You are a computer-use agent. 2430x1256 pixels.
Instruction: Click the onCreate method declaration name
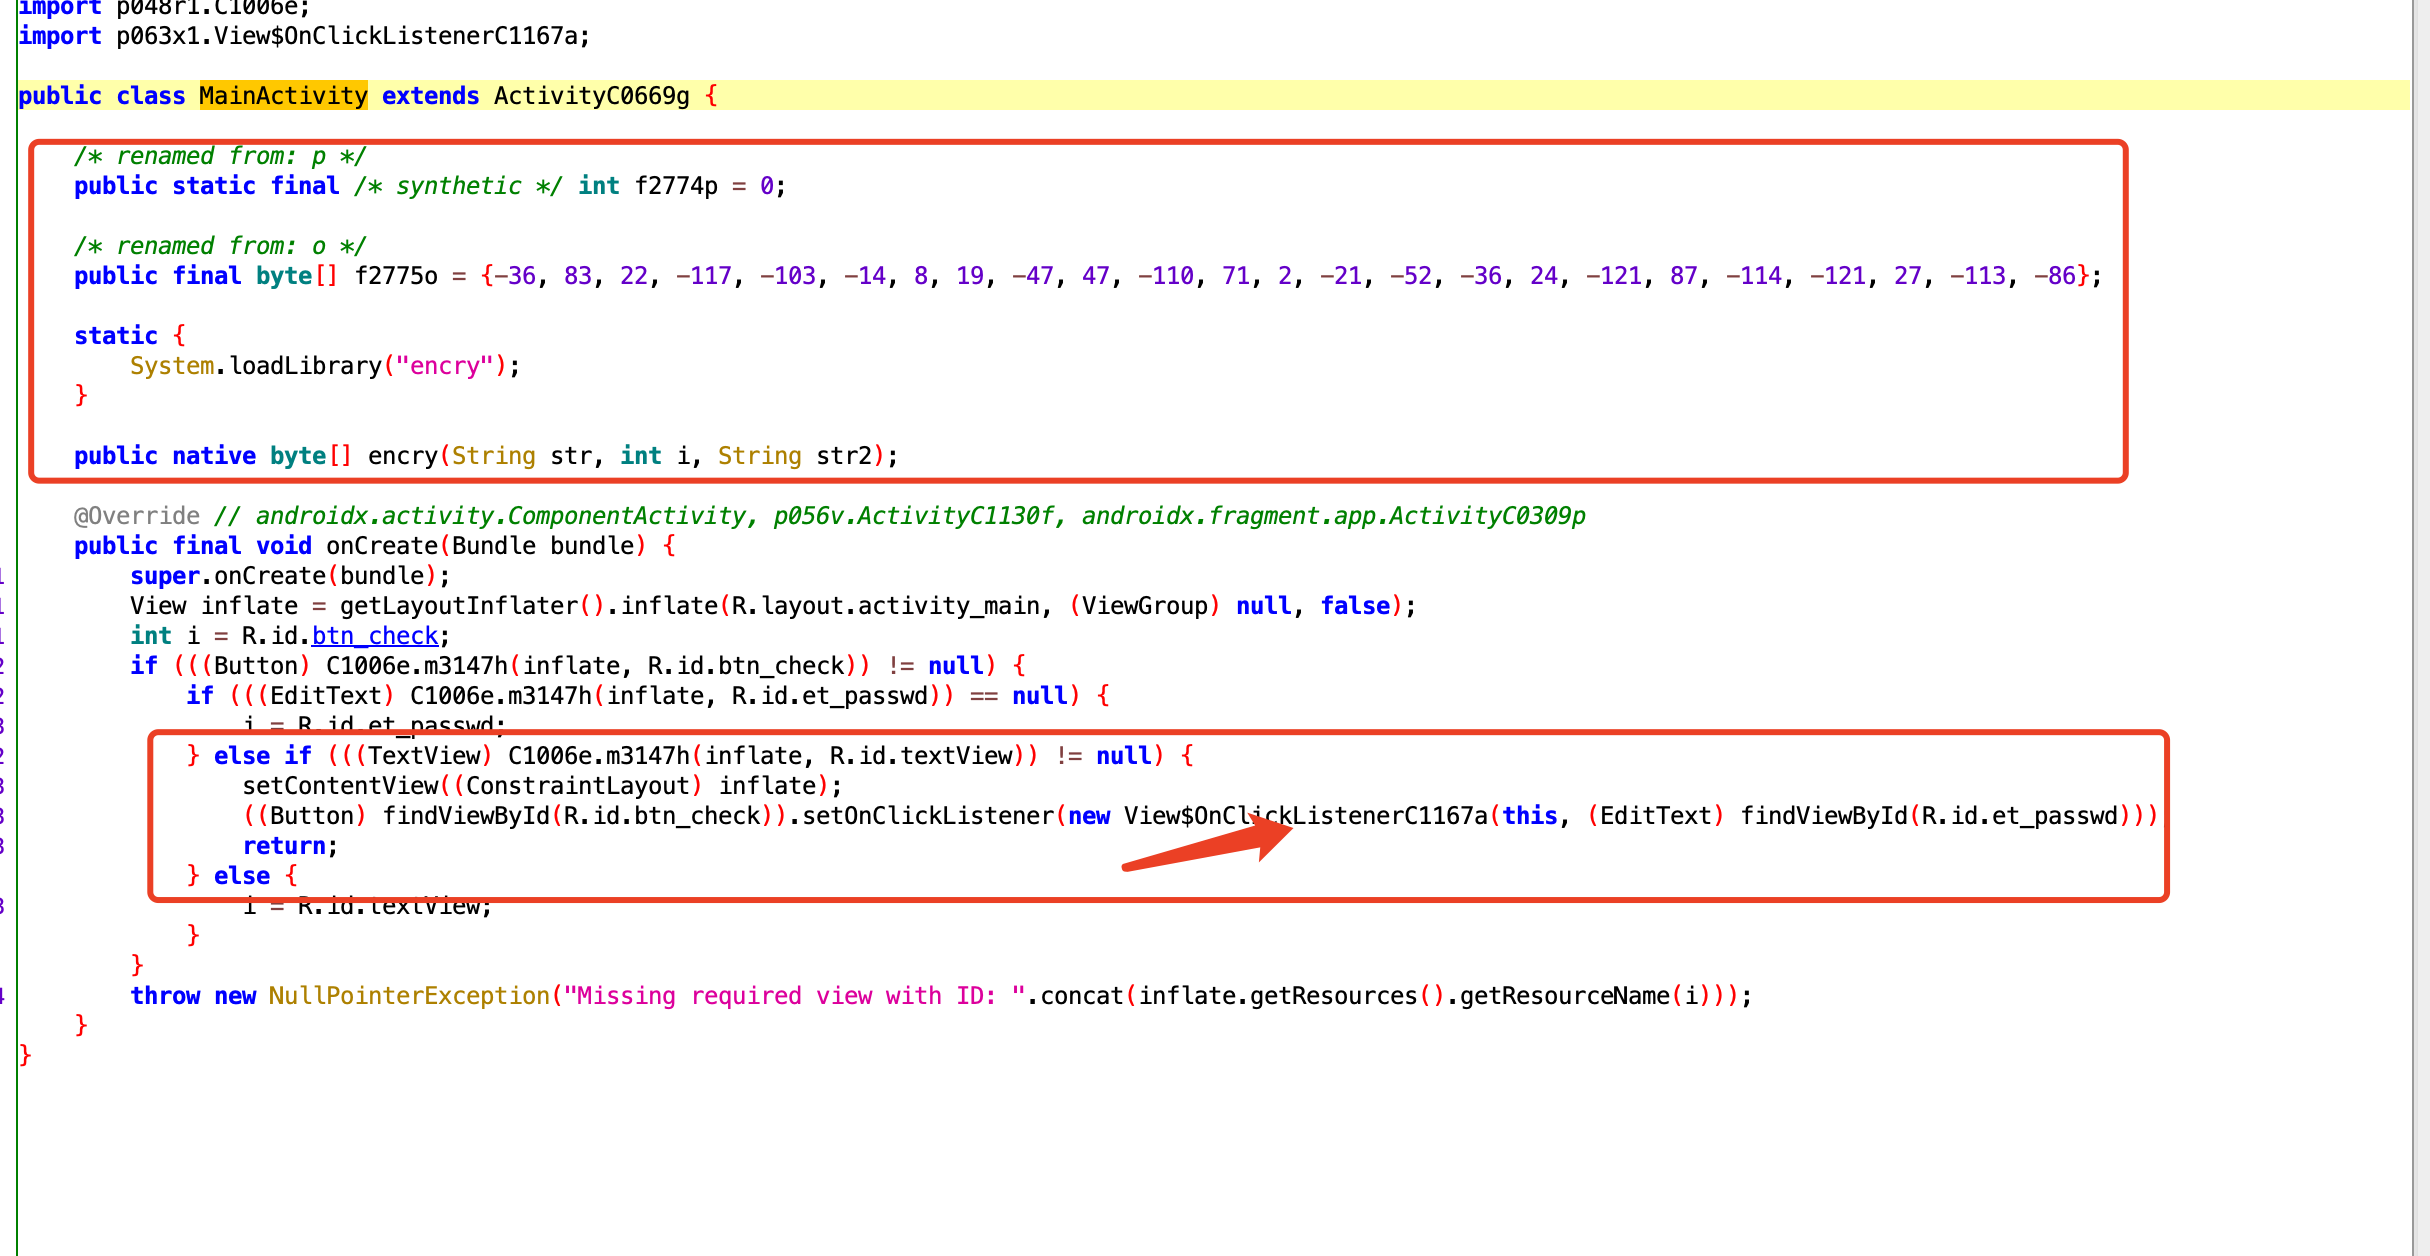[382, 546]
